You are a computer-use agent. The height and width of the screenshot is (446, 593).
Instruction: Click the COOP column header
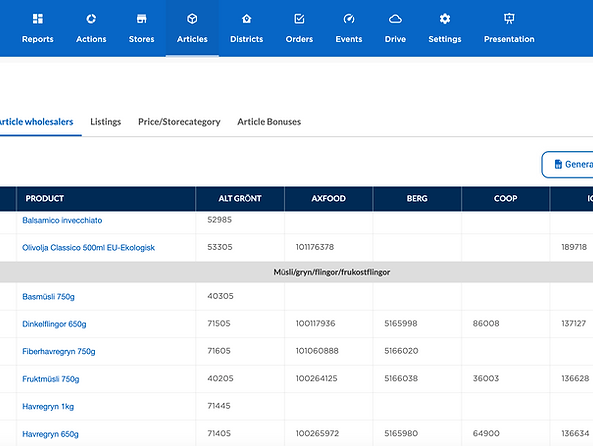(505, 199)
